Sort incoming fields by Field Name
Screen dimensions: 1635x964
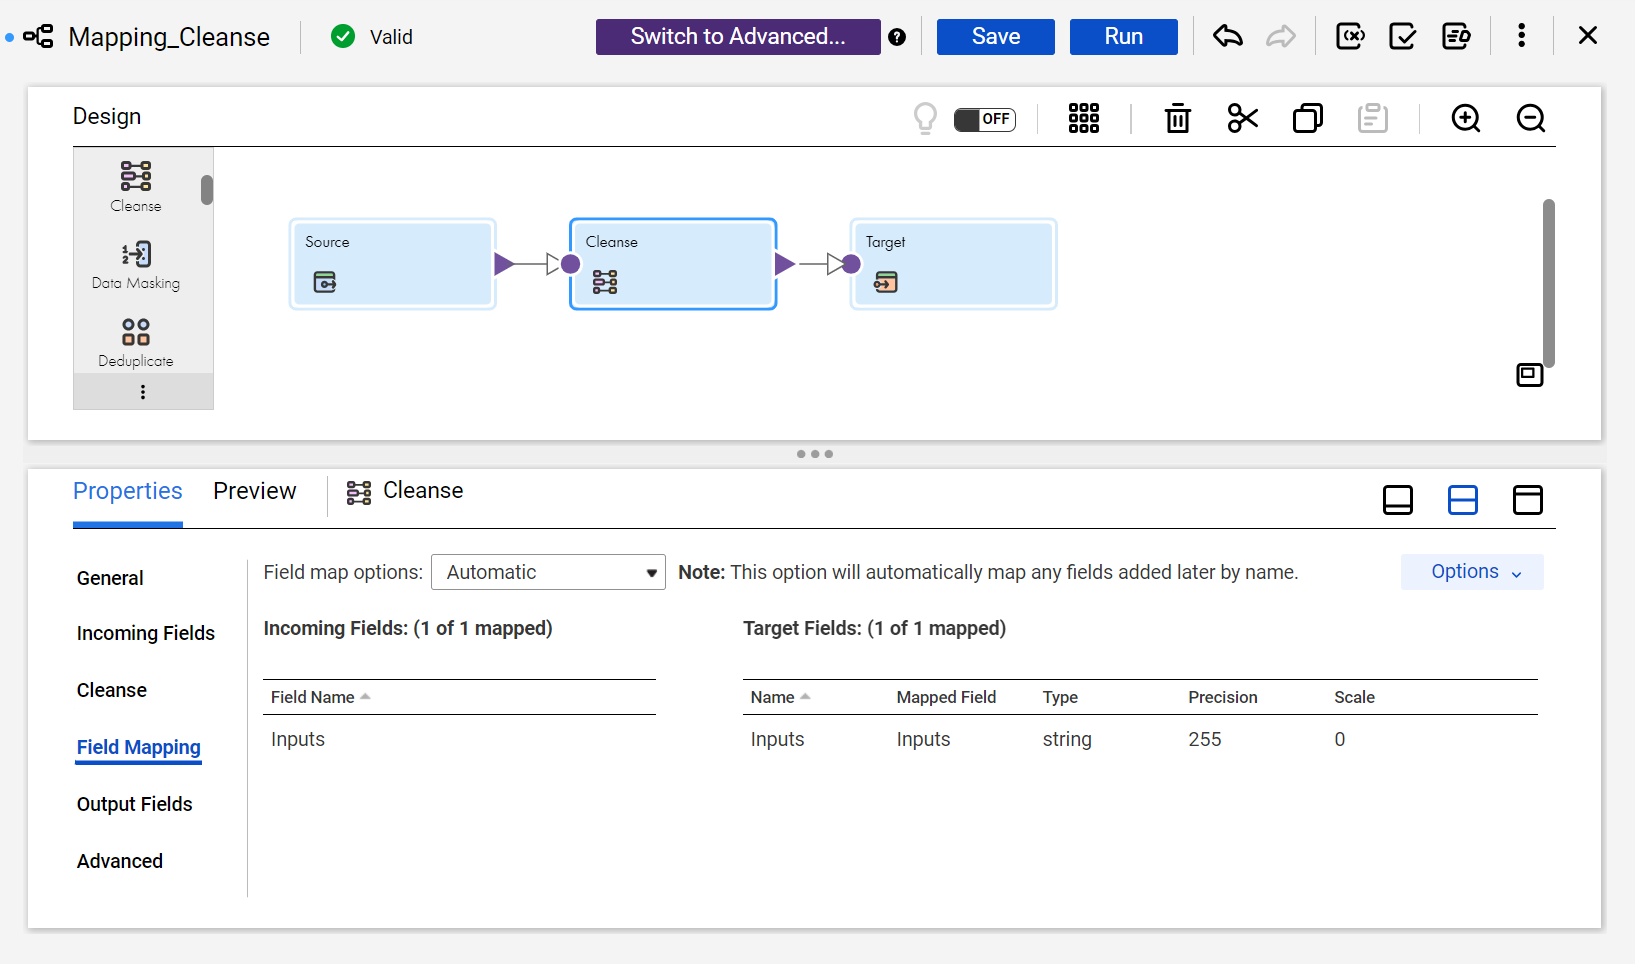(x=320, y=697)
